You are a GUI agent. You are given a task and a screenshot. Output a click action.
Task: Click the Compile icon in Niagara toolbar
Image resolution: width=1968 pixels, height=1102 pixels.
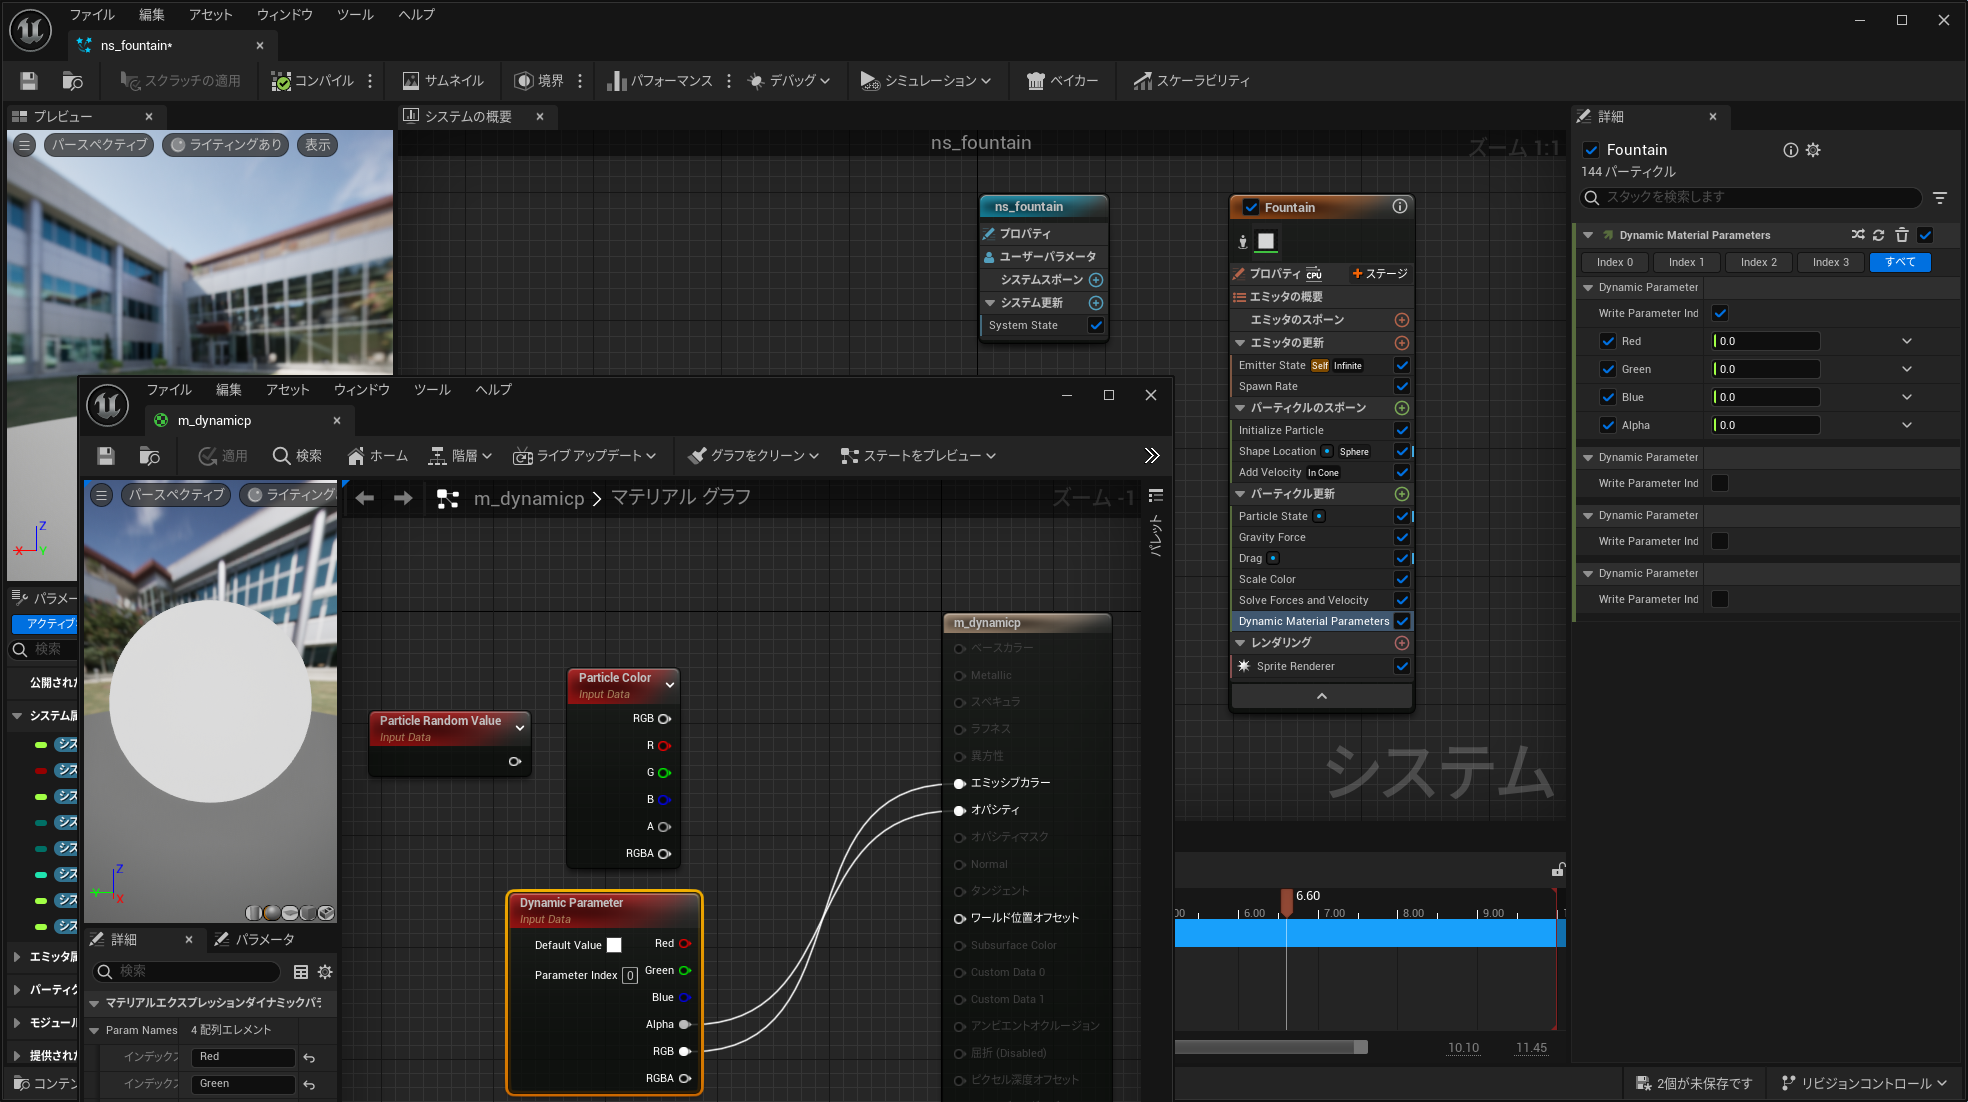click(x=282, y=81)
